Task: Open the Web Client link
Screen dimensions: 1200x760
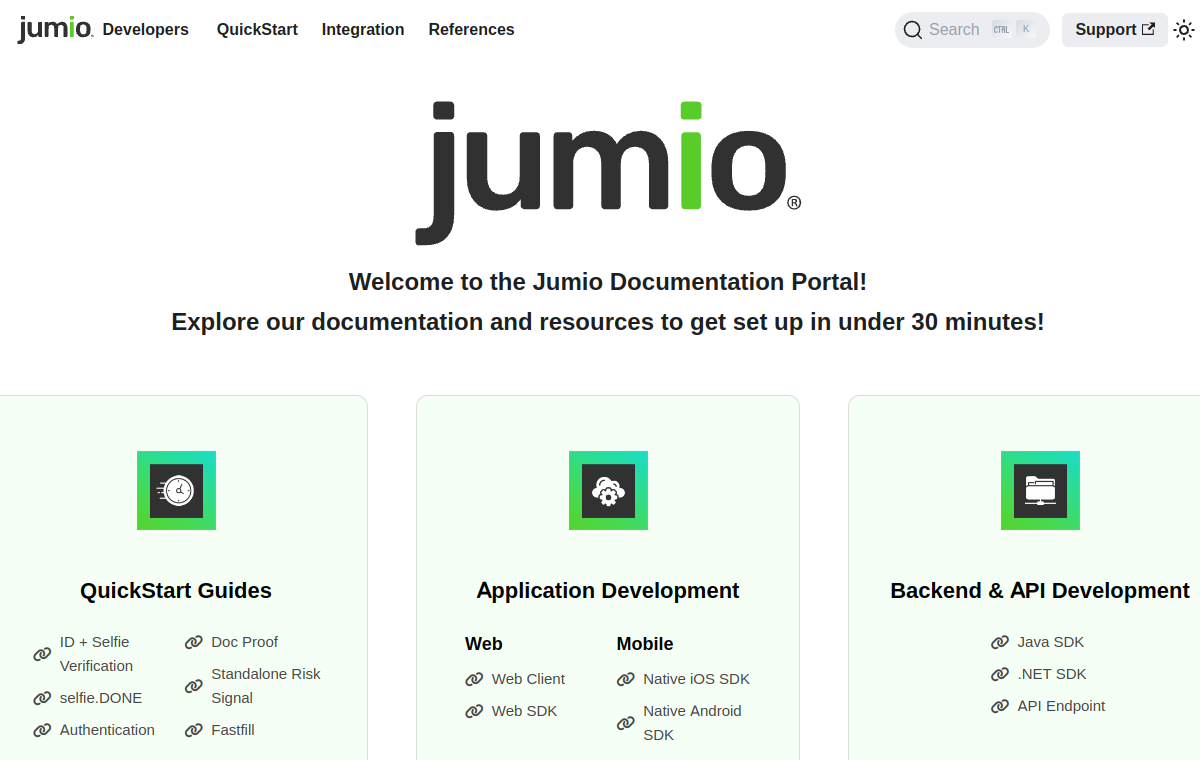Action: tap(528, 679)
